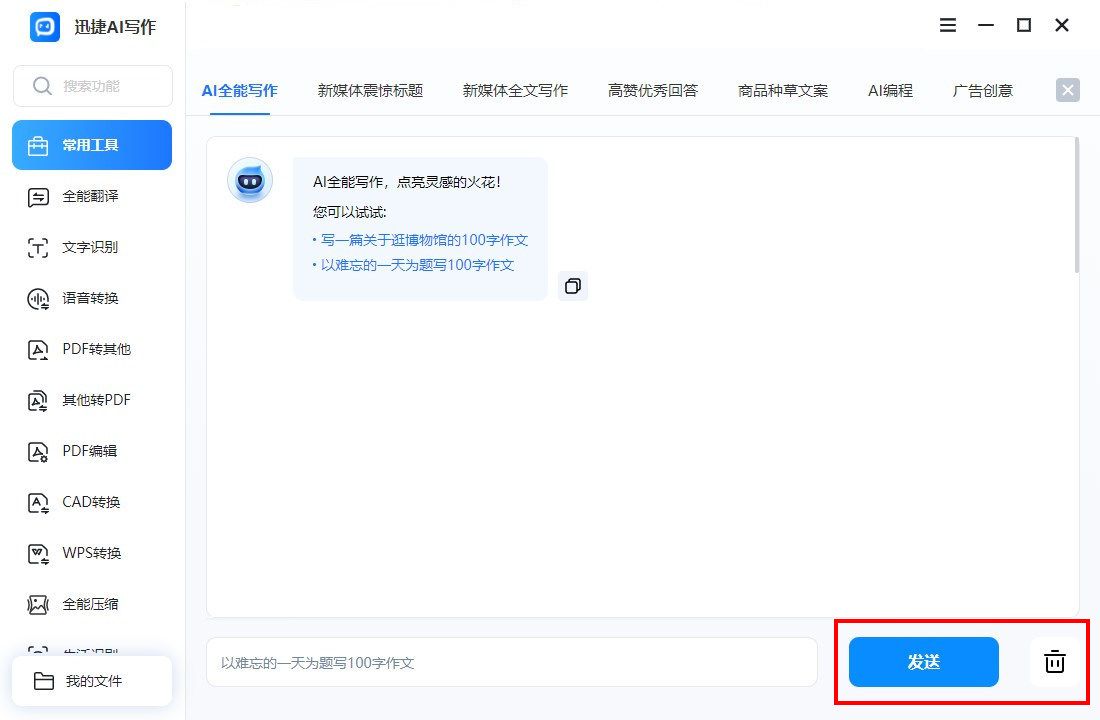Switch to 广告创意 tab
Screen dimensions: 1100x720
(x=983, y=91)
